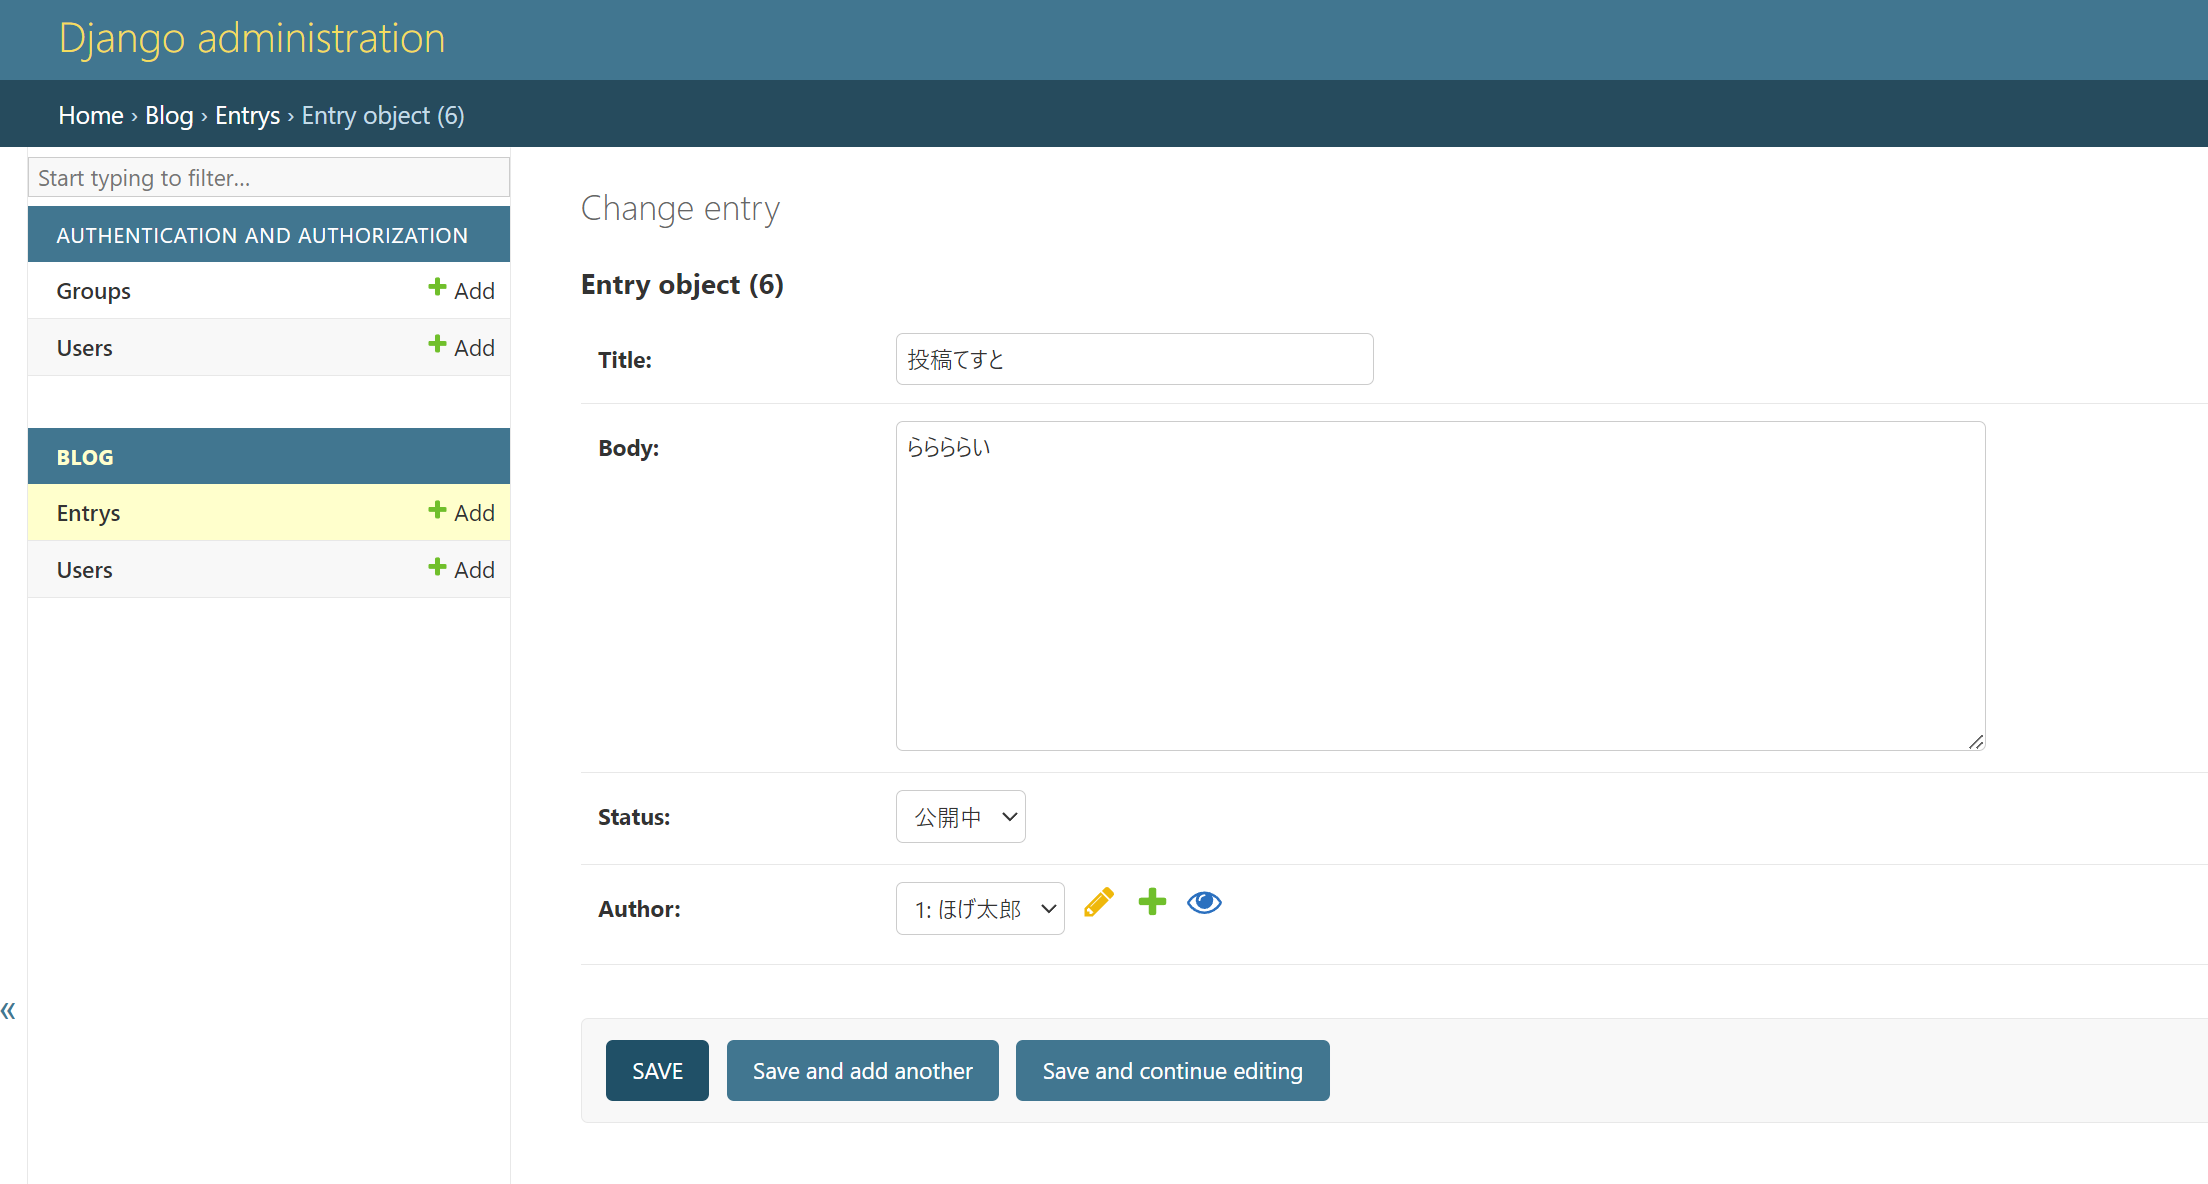
Task: Click the Authentication and Authorization section header
Action: click(x=262, y=235)
